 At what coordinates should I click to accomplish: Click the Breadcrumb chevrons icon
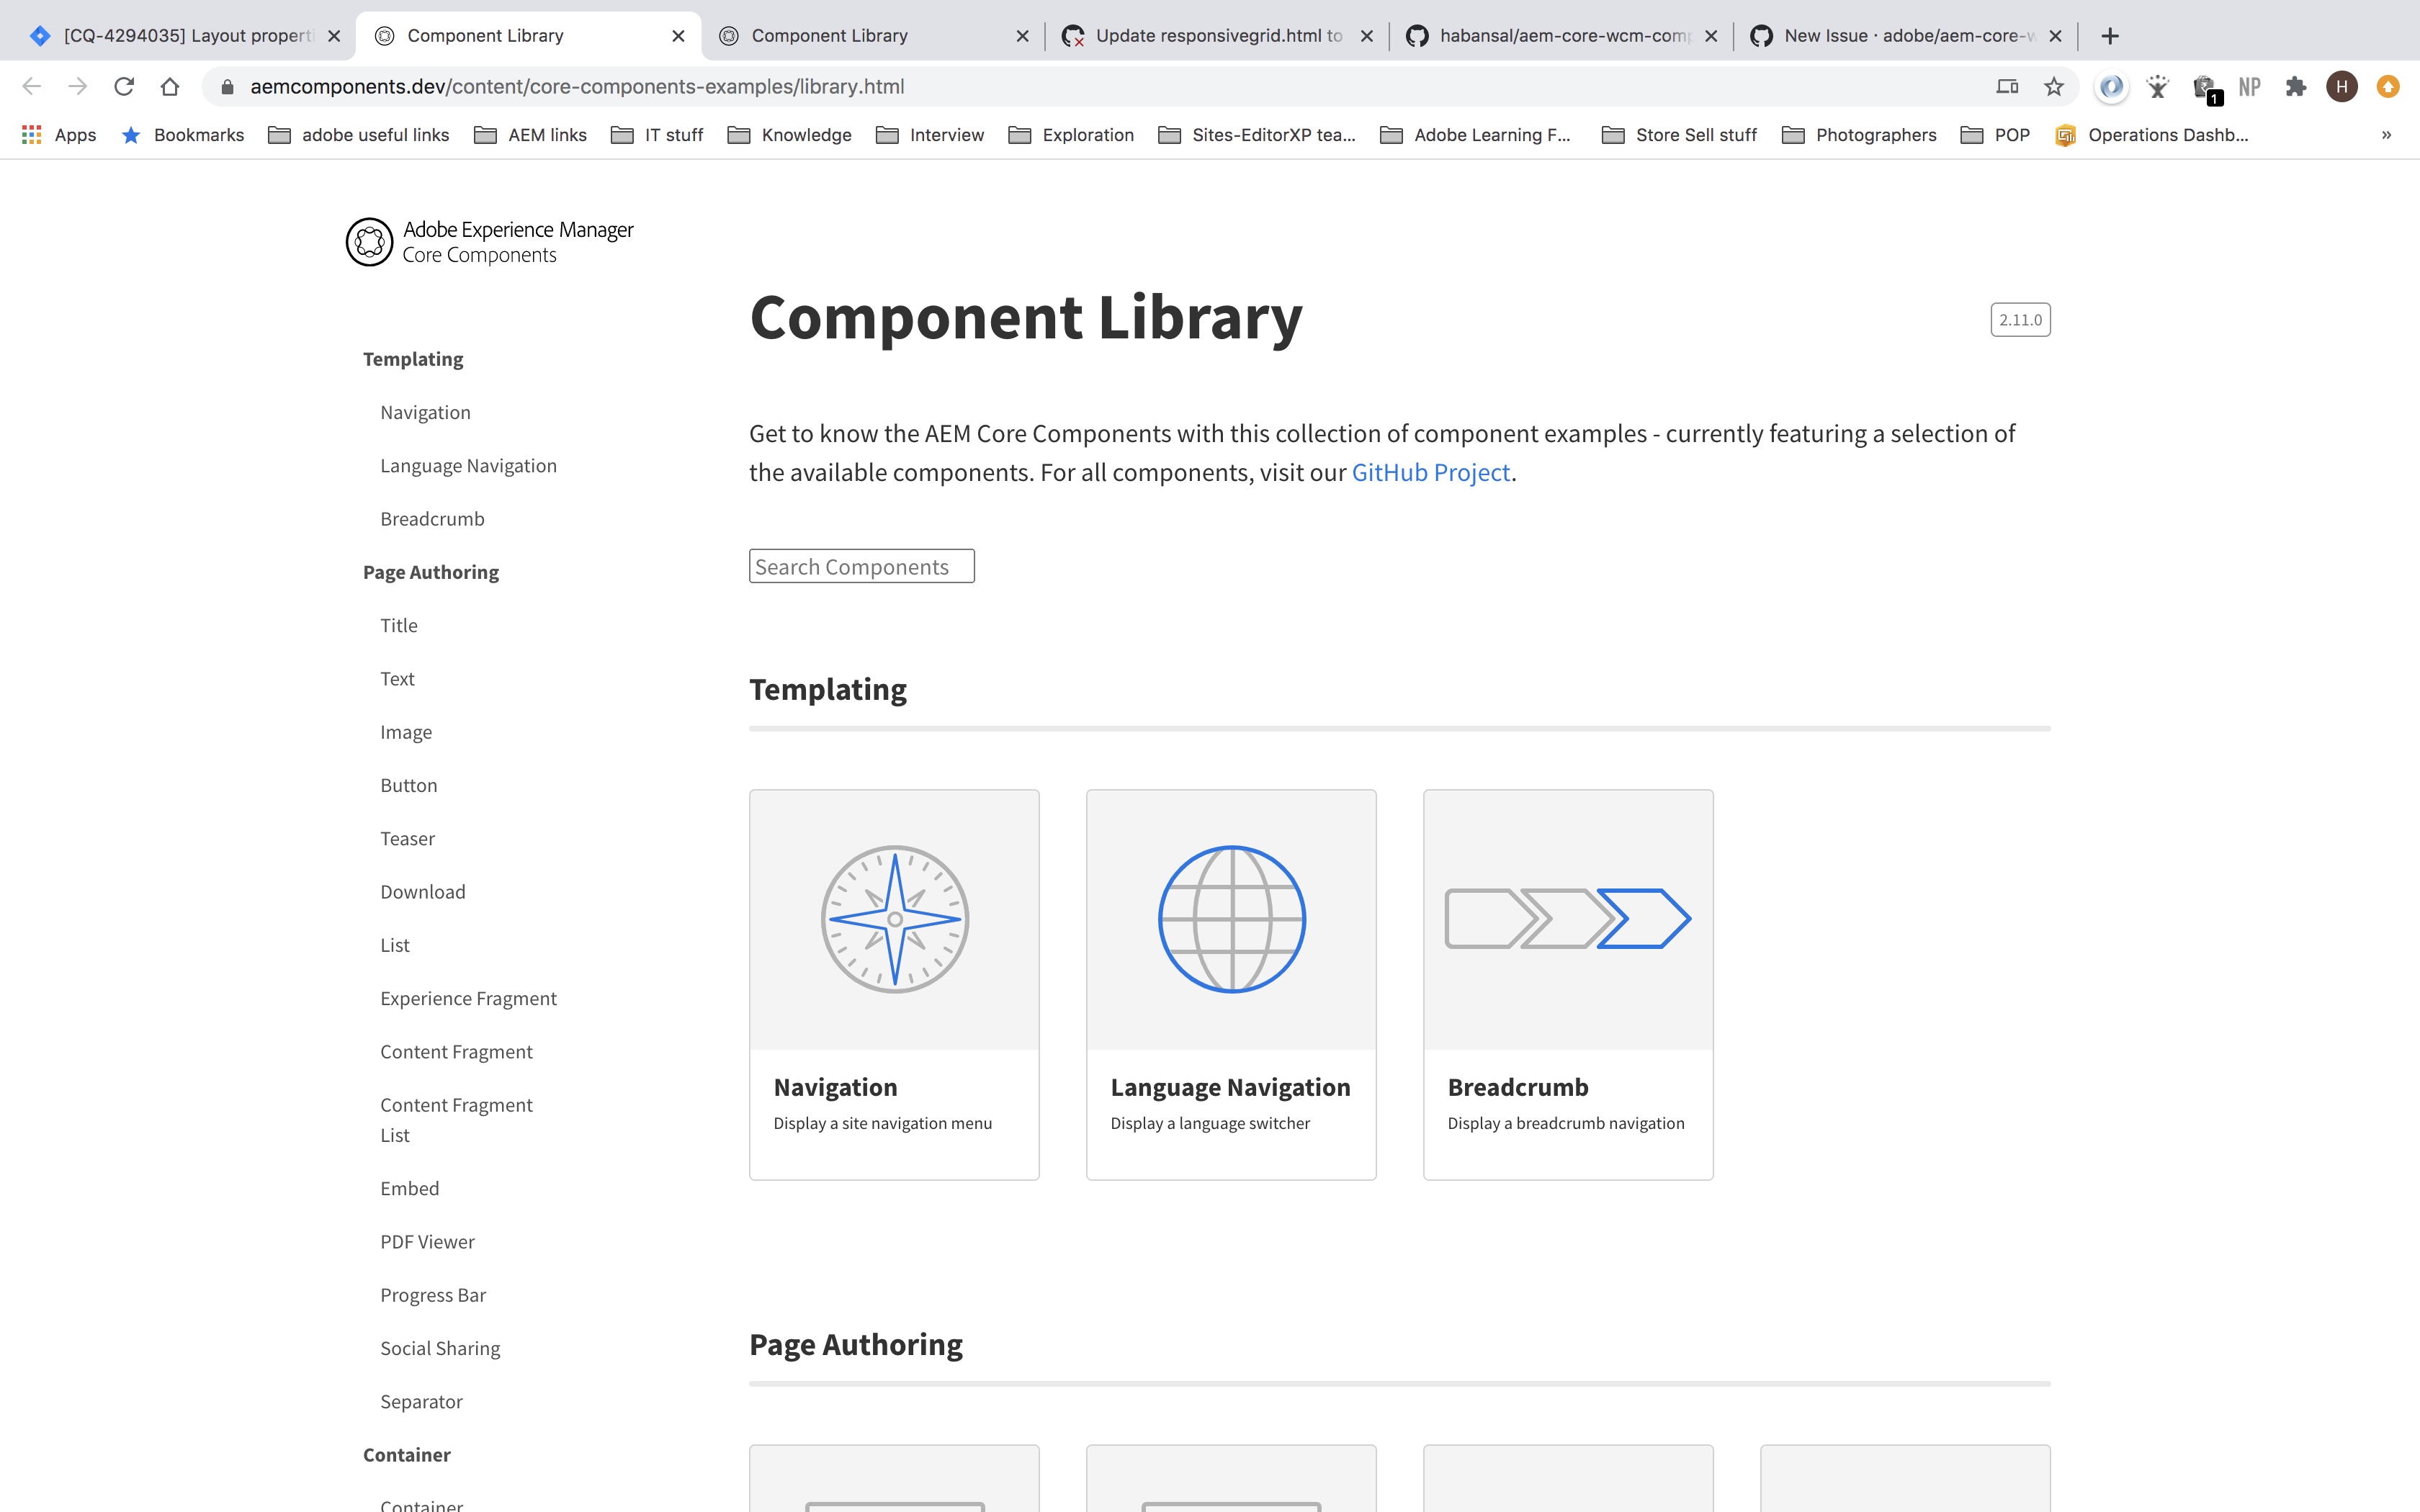[x=1567, y=918]
